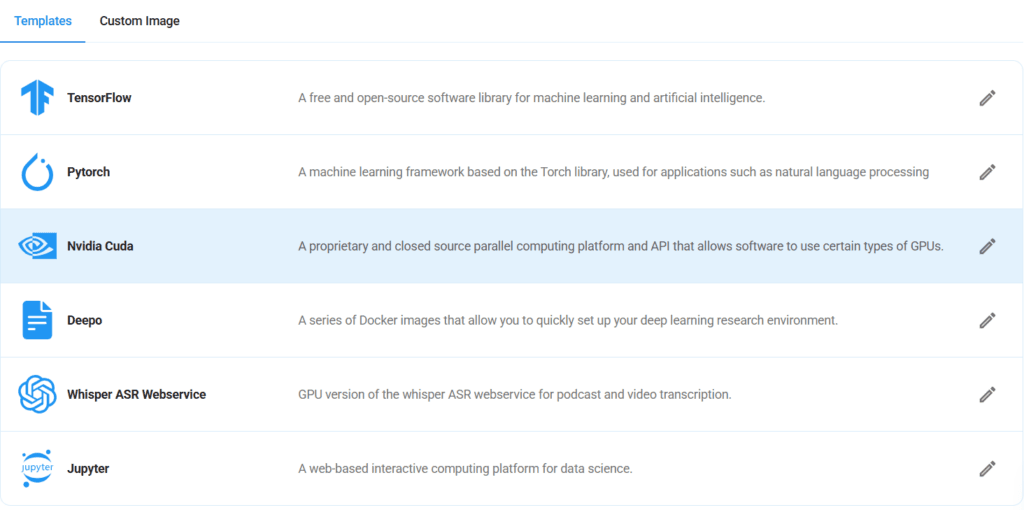Screen dimensions: 1024x510
Task: Edit the TensorFlow template with pencil icon
Action: point(987,98)
